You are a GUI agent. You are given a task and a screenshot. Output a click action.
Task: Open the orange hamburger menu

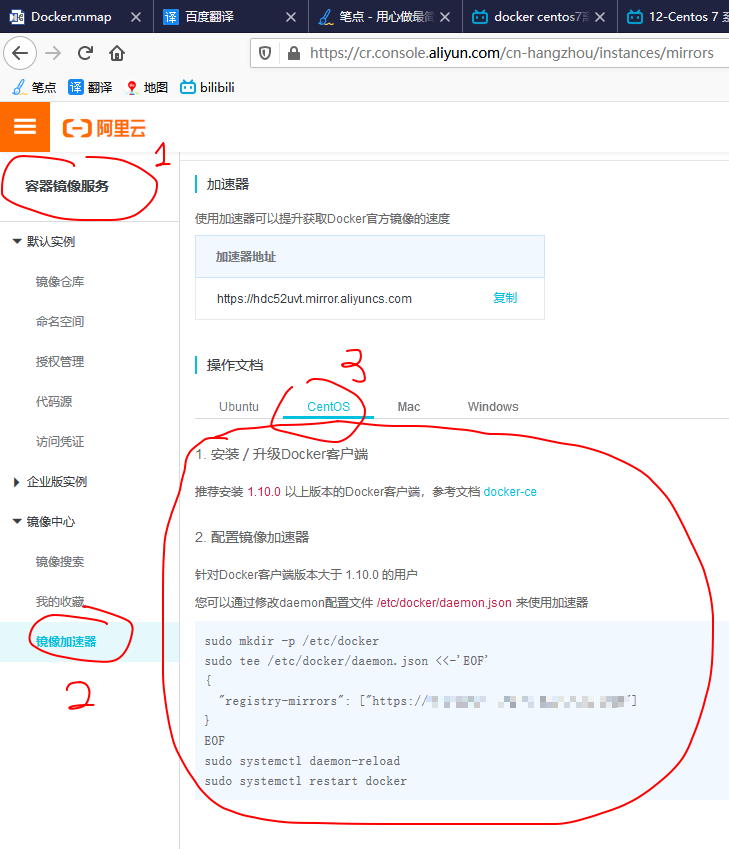tap(25, 127)
